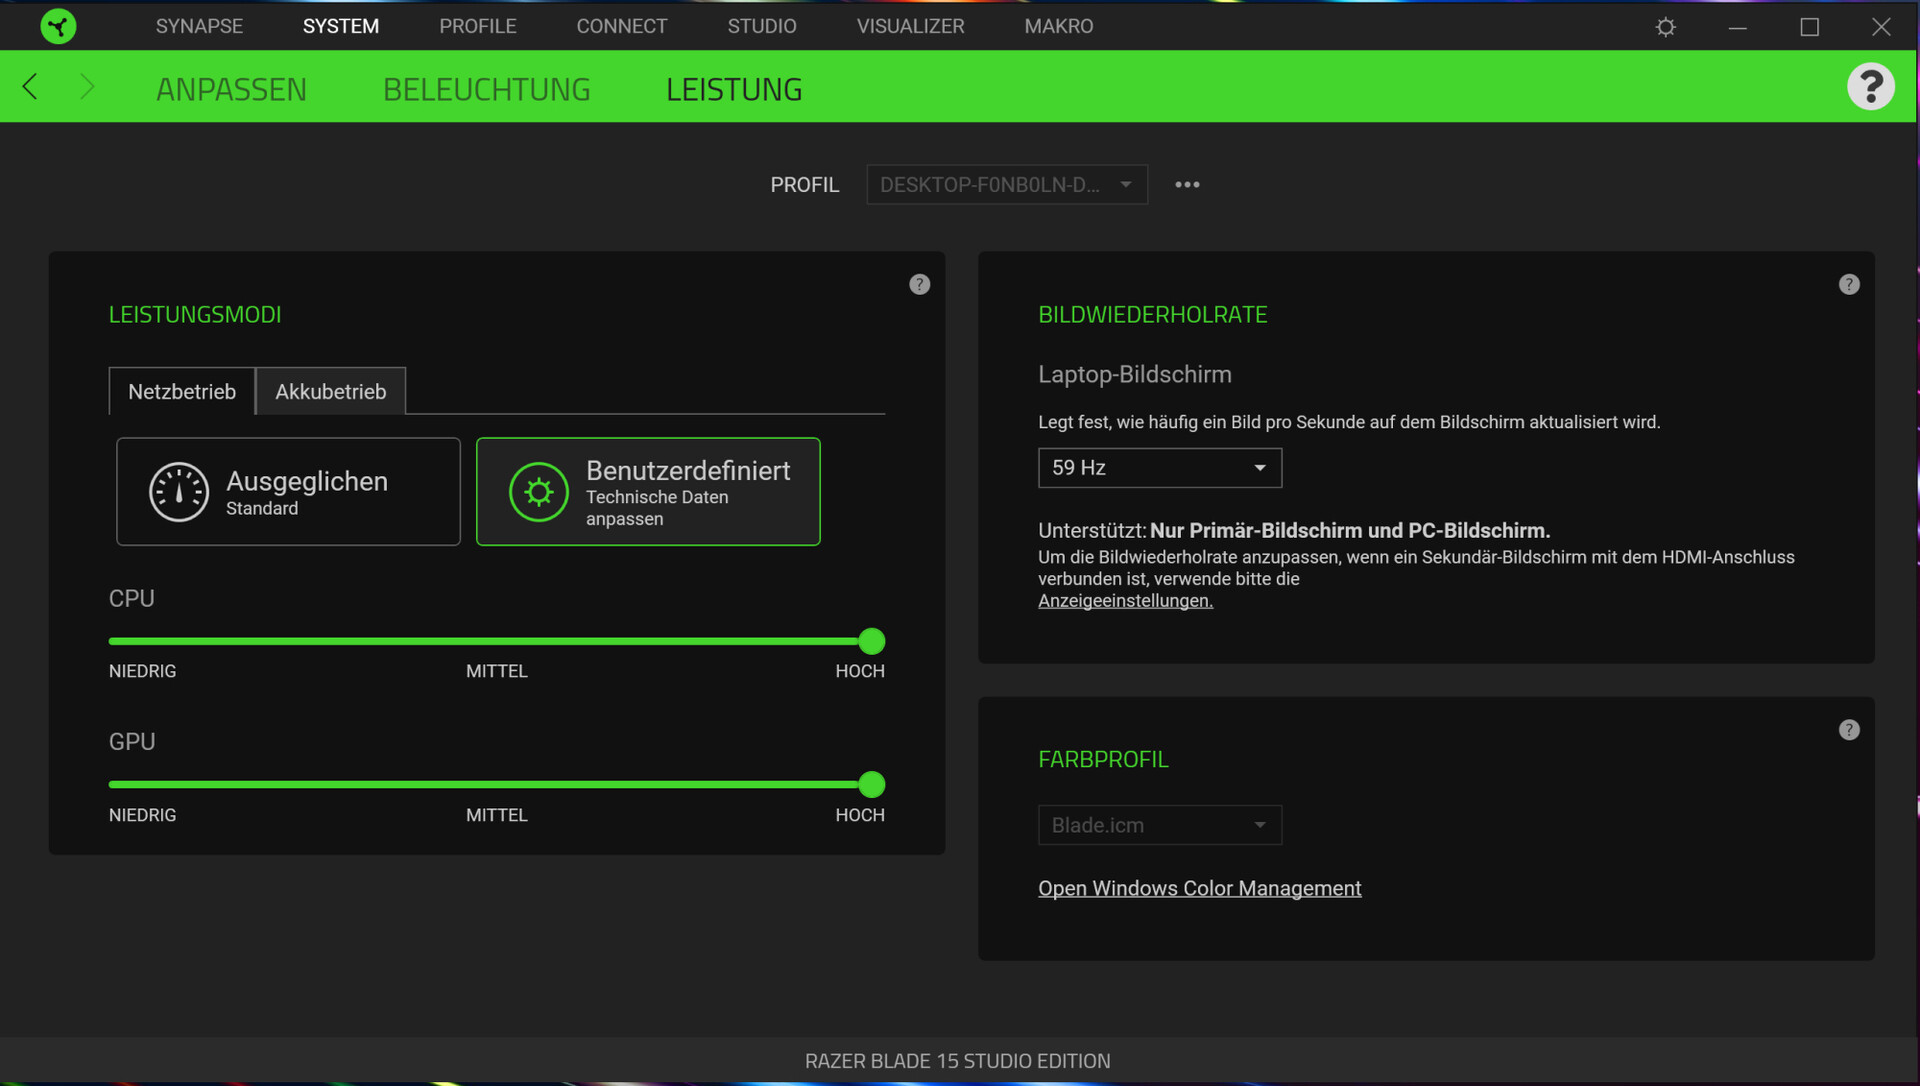The height and width of the screenshot is (1086, 1920).
Task: Click the Anzeigeeinstellungen link
Action: point(1125,601)
